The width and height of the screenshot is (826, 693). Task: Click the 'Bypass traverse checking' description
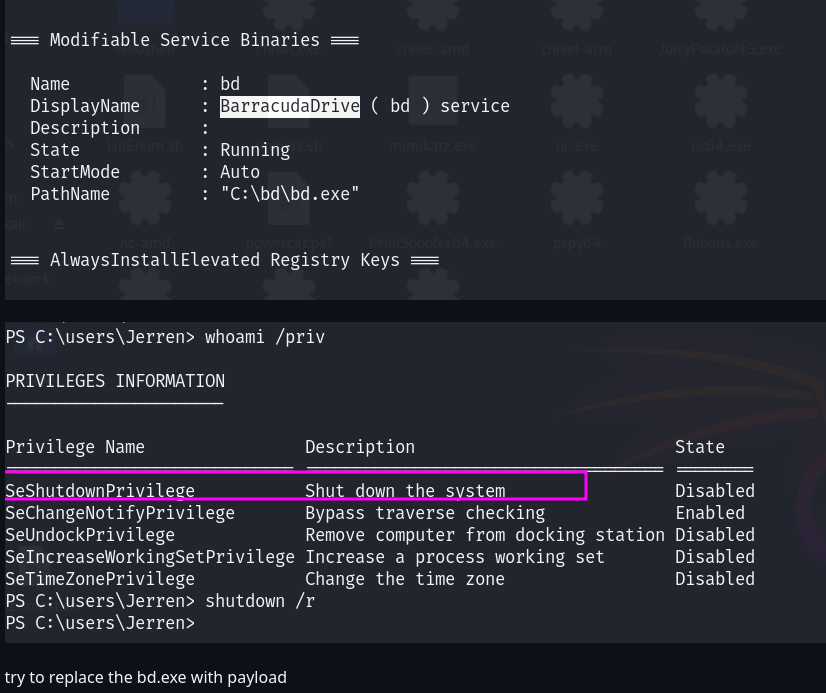[x=425, y=513]
